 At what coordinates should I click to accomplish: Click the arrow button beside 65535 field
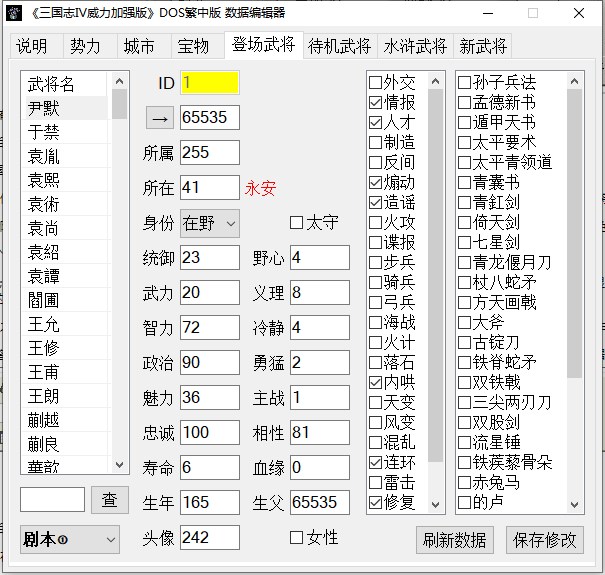159,118
